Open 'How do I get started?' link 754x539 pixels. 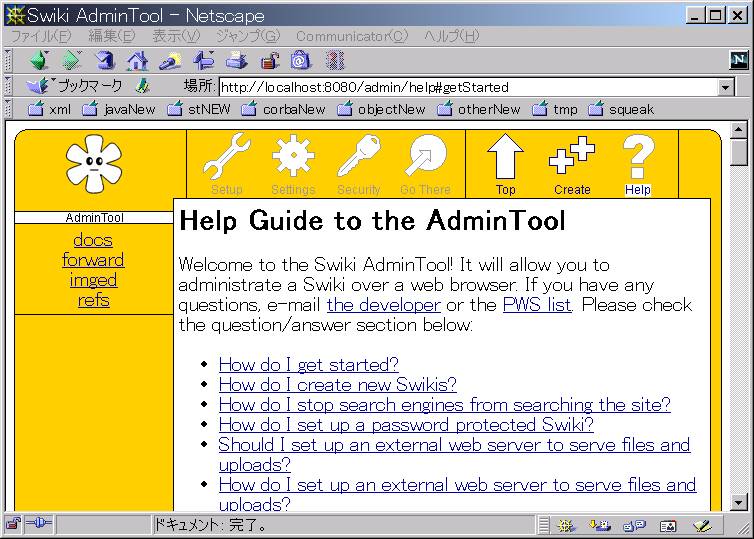[x=309, y=365]
